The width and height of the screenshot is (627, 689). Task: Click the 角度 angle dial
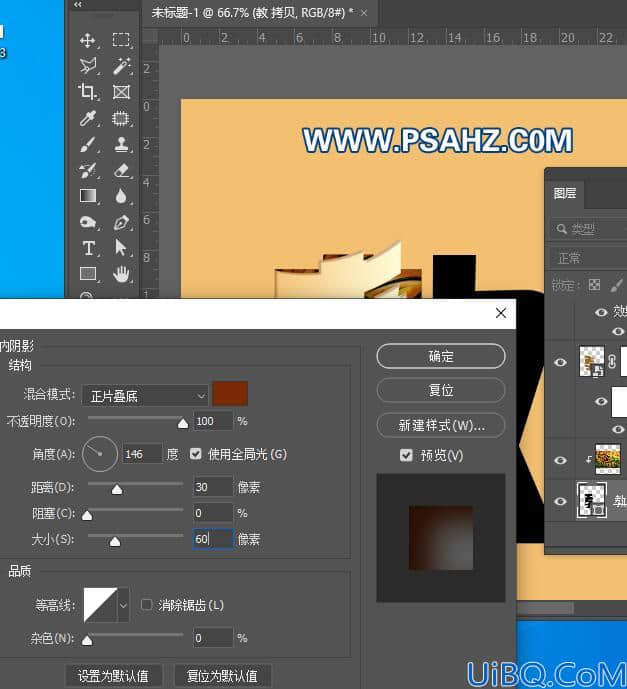click(100, 453)
